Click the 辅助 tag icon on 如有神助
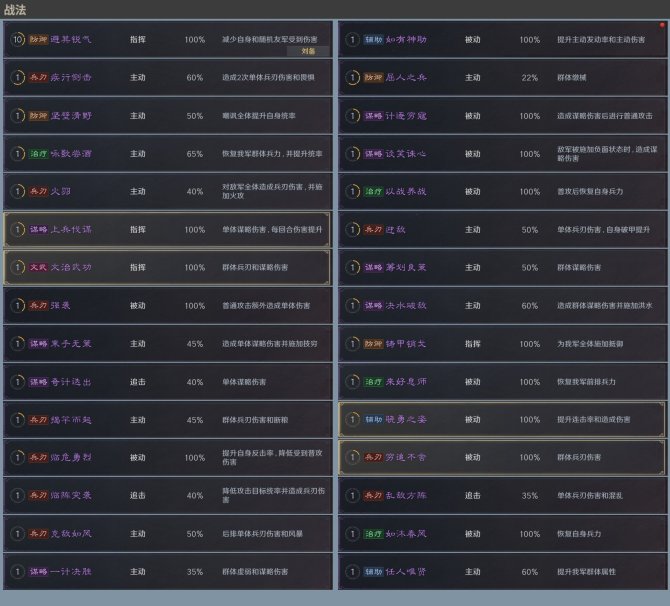Image resolution: width=670 pixels, height=606 pixels. (x=372, y=39)
